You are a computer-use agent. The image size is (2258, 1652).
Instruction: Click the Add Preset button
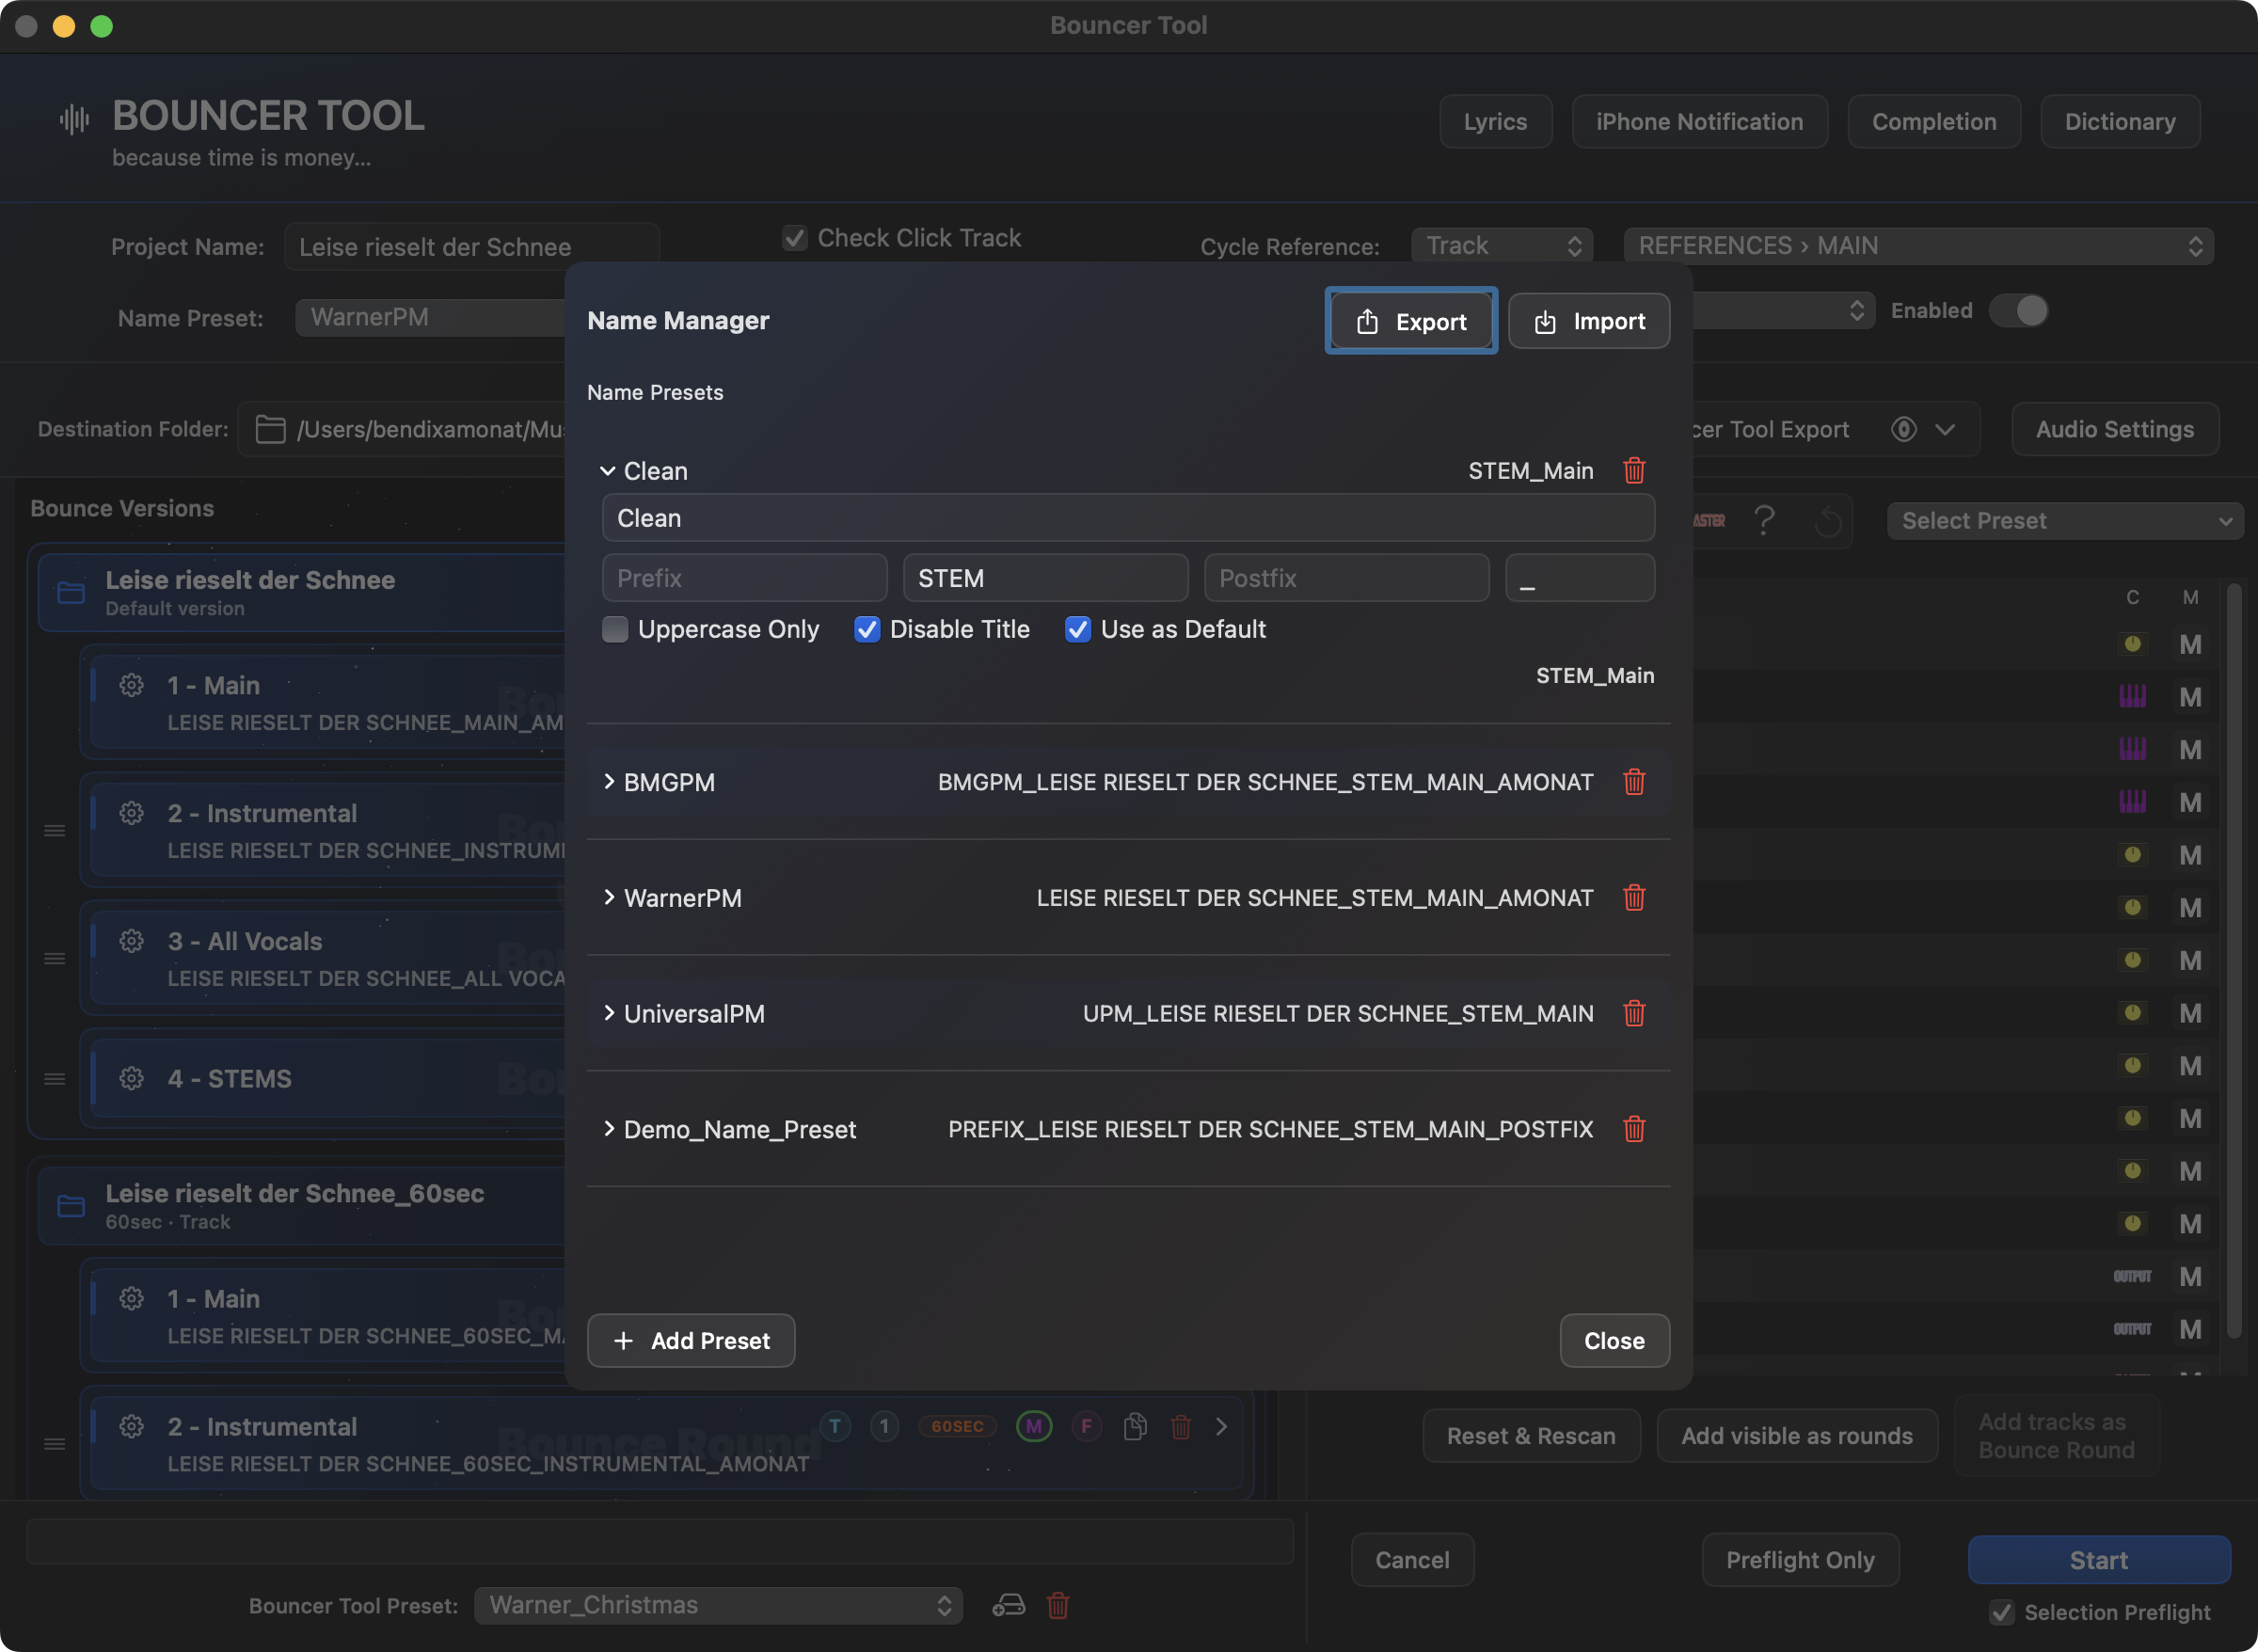click(x=691, y=1340)
